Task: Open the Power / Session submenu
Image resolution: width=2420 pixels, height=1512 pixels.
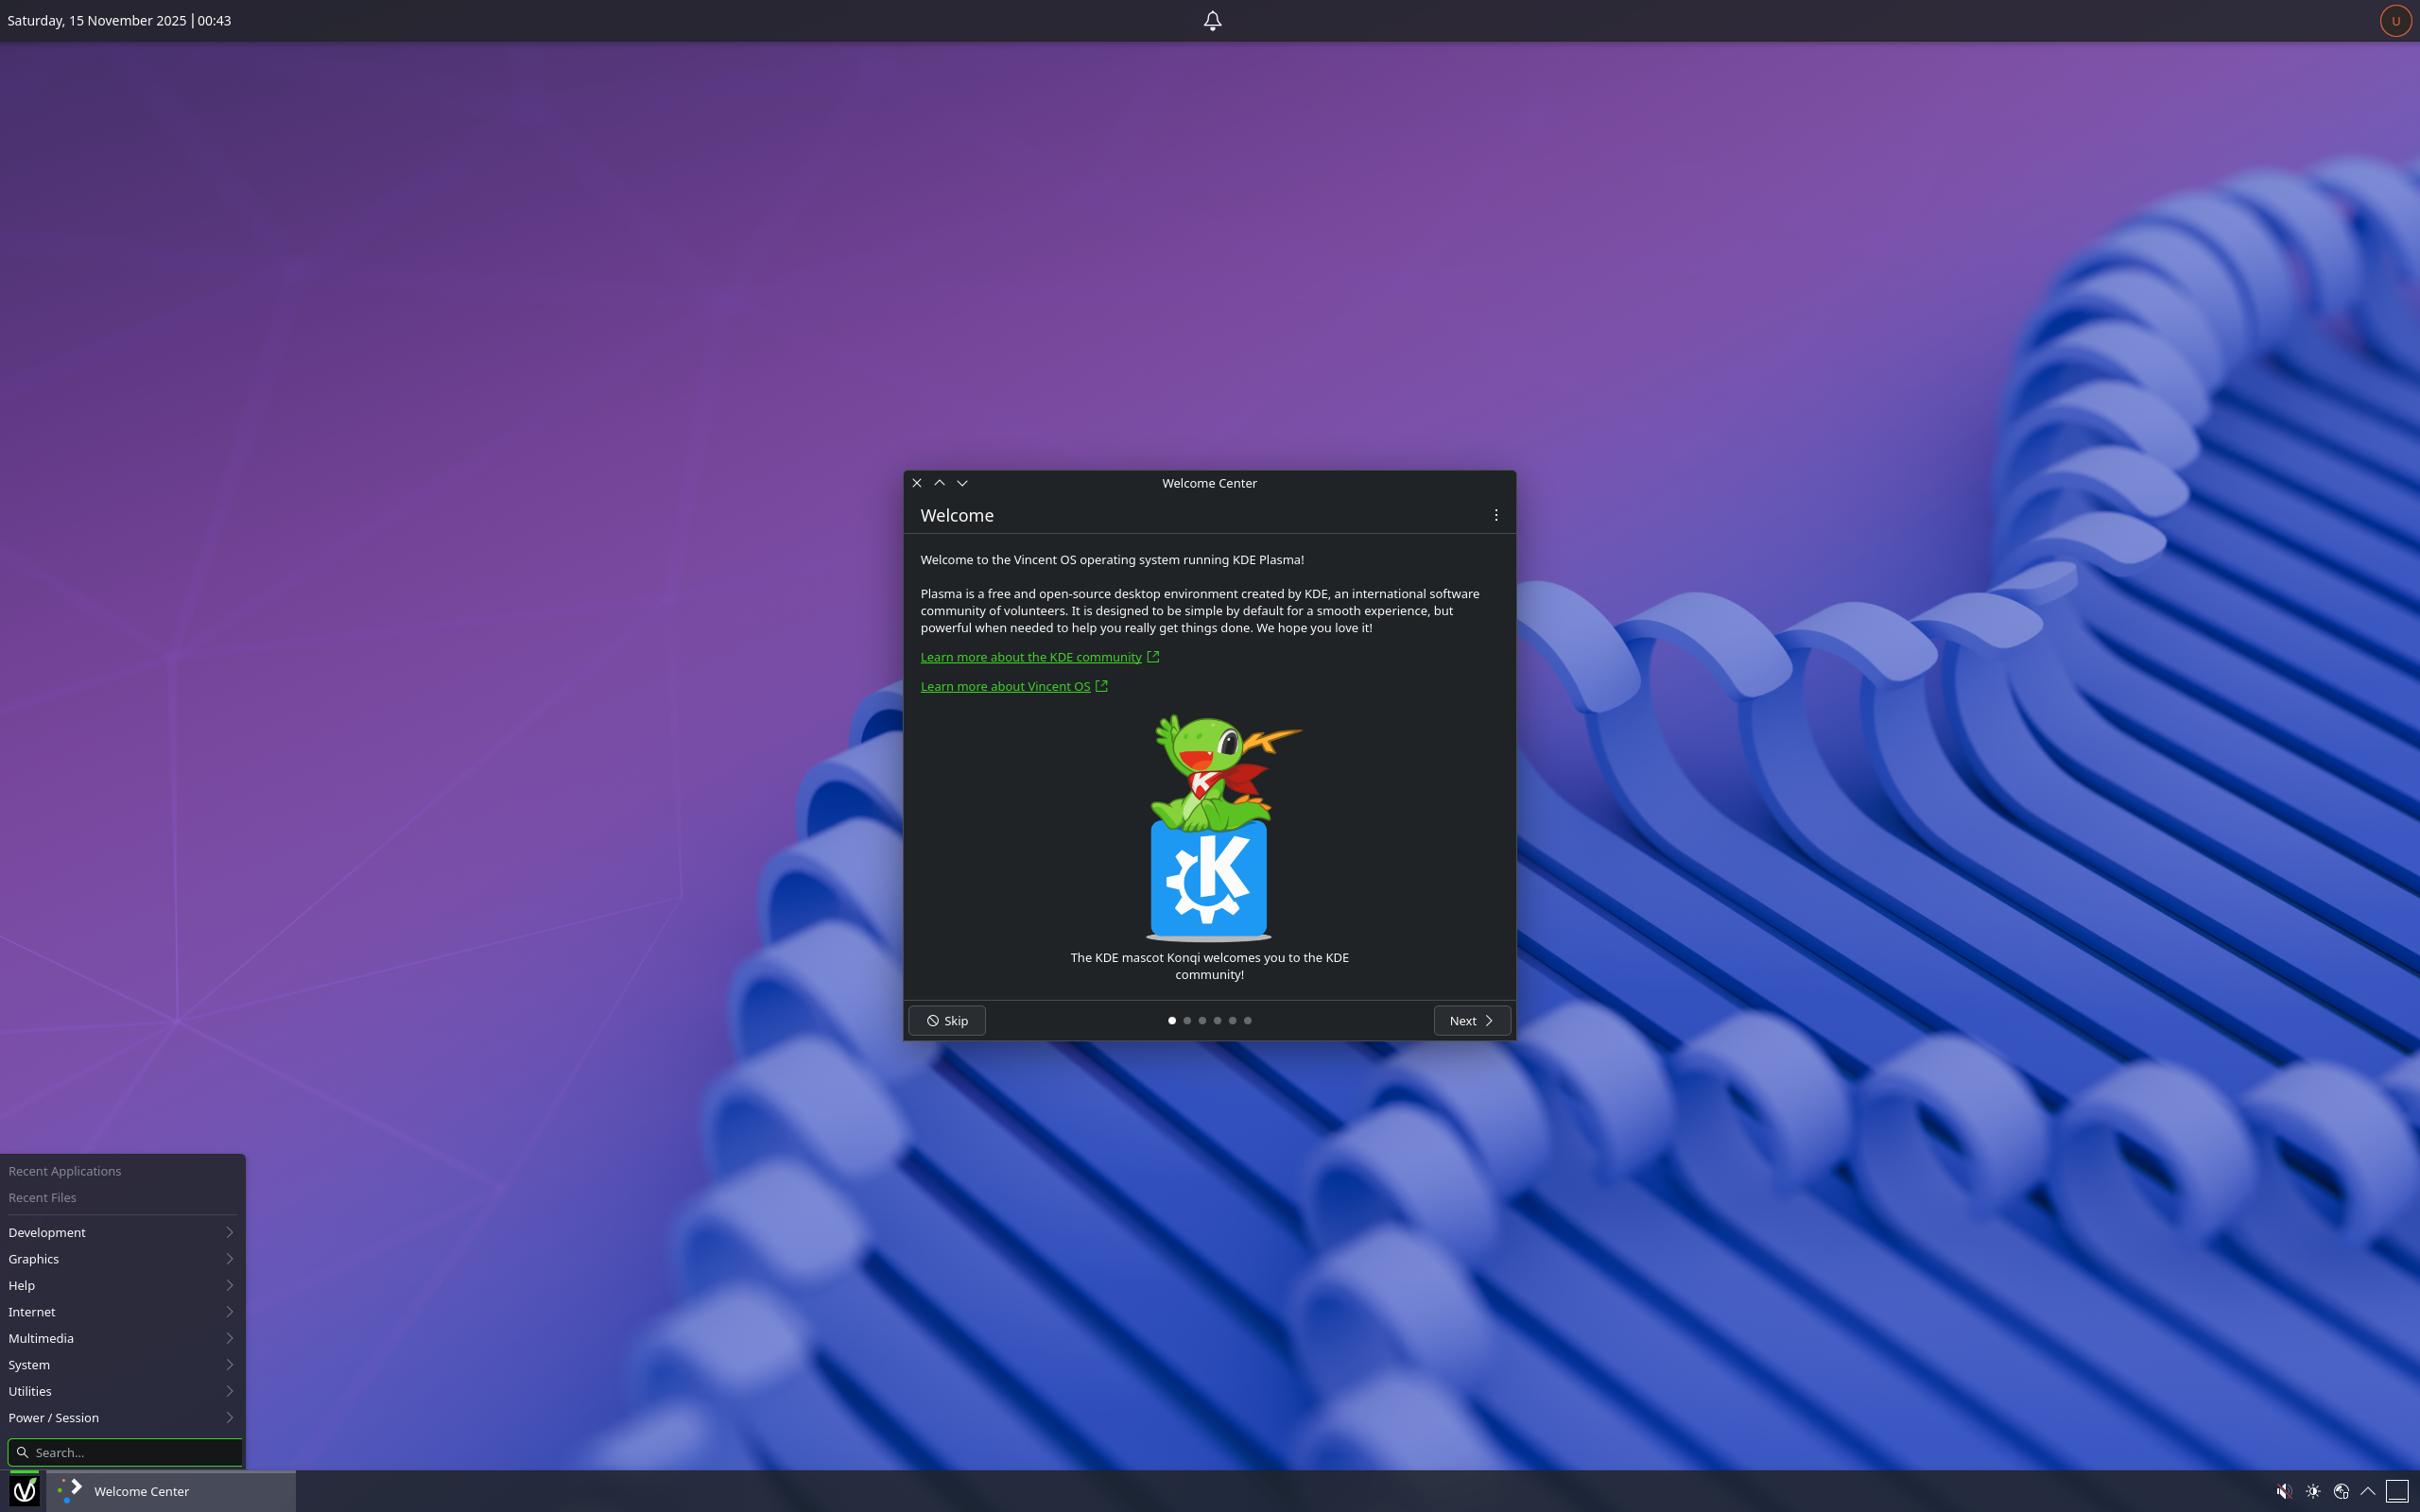Action: click(122, 1418)
